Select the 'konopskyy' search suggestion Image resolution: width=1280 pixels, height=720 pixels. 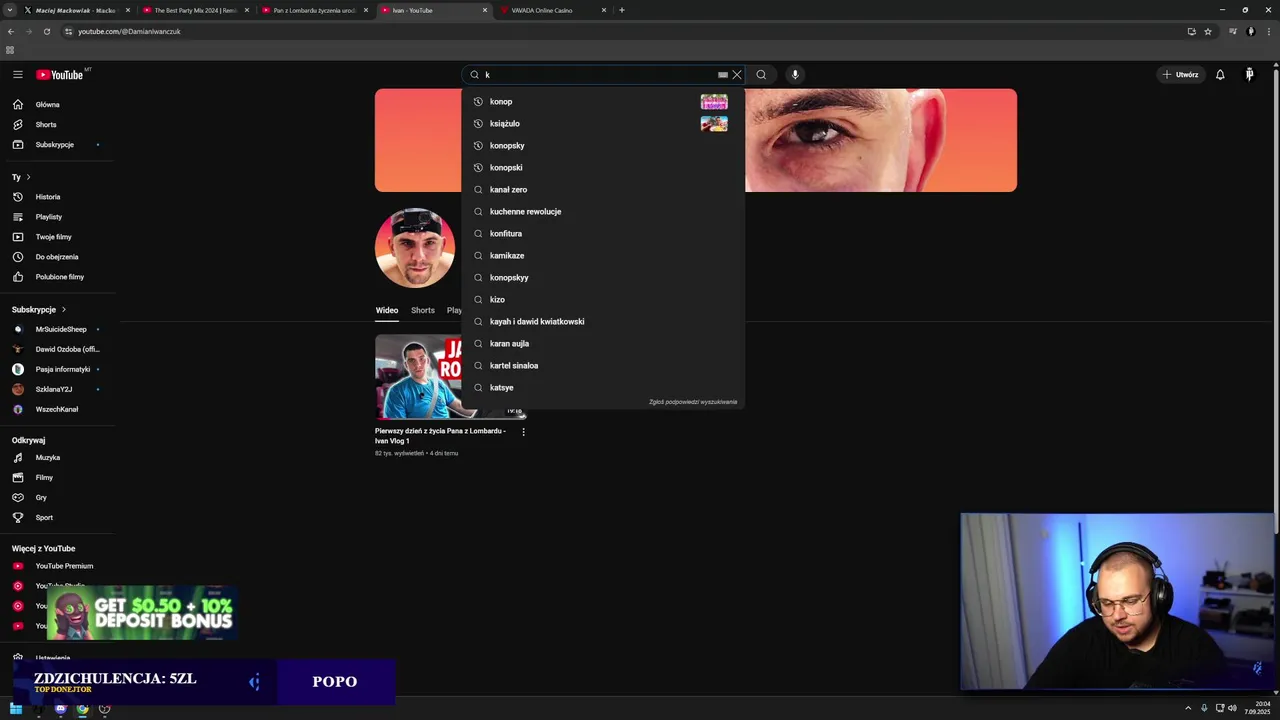(x=603, y=278)
